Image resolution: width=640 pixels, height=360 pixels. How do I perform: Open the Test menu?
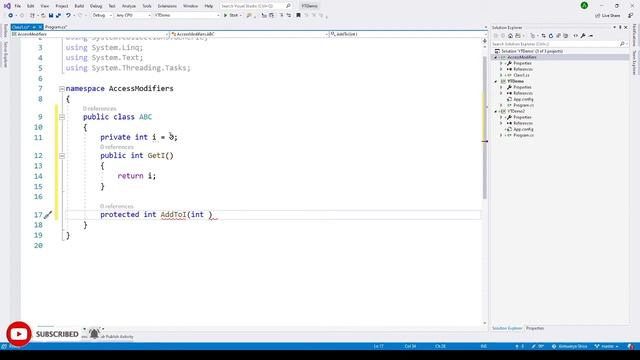click(112, 6)
